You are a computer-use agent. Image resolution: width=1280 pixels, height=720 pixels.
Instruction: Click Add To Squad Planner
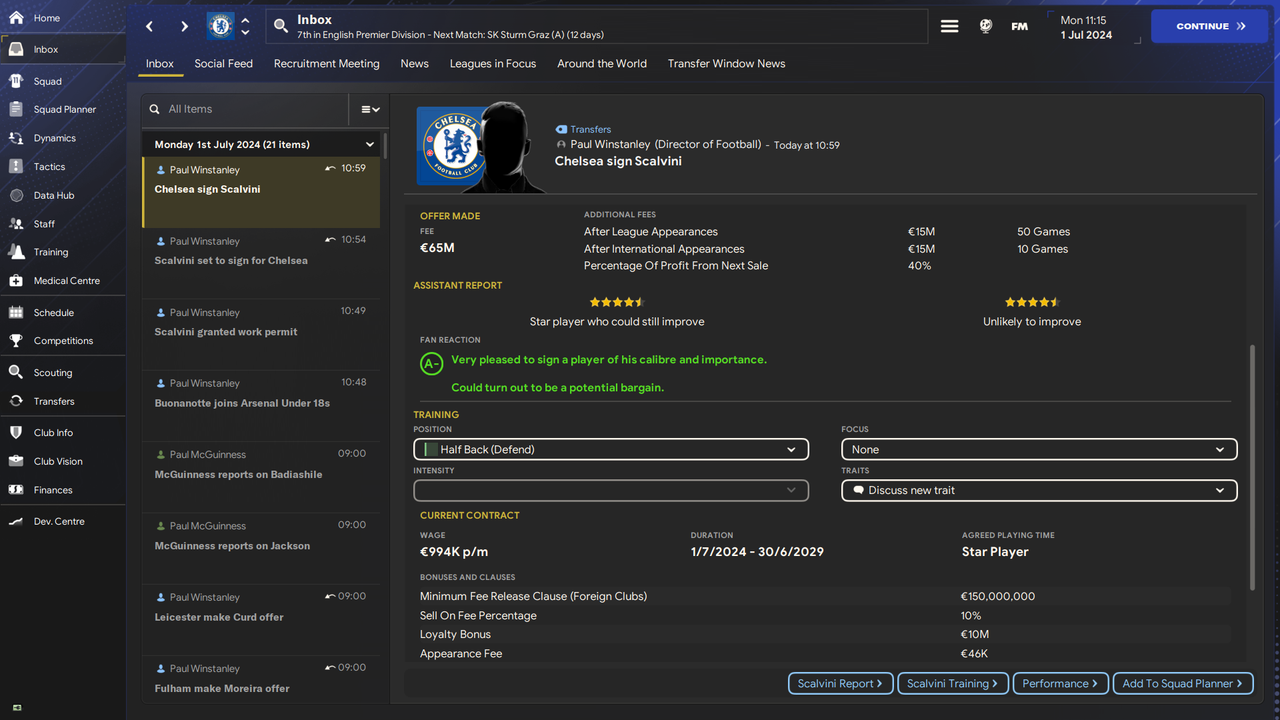[x=1183, y=684]
